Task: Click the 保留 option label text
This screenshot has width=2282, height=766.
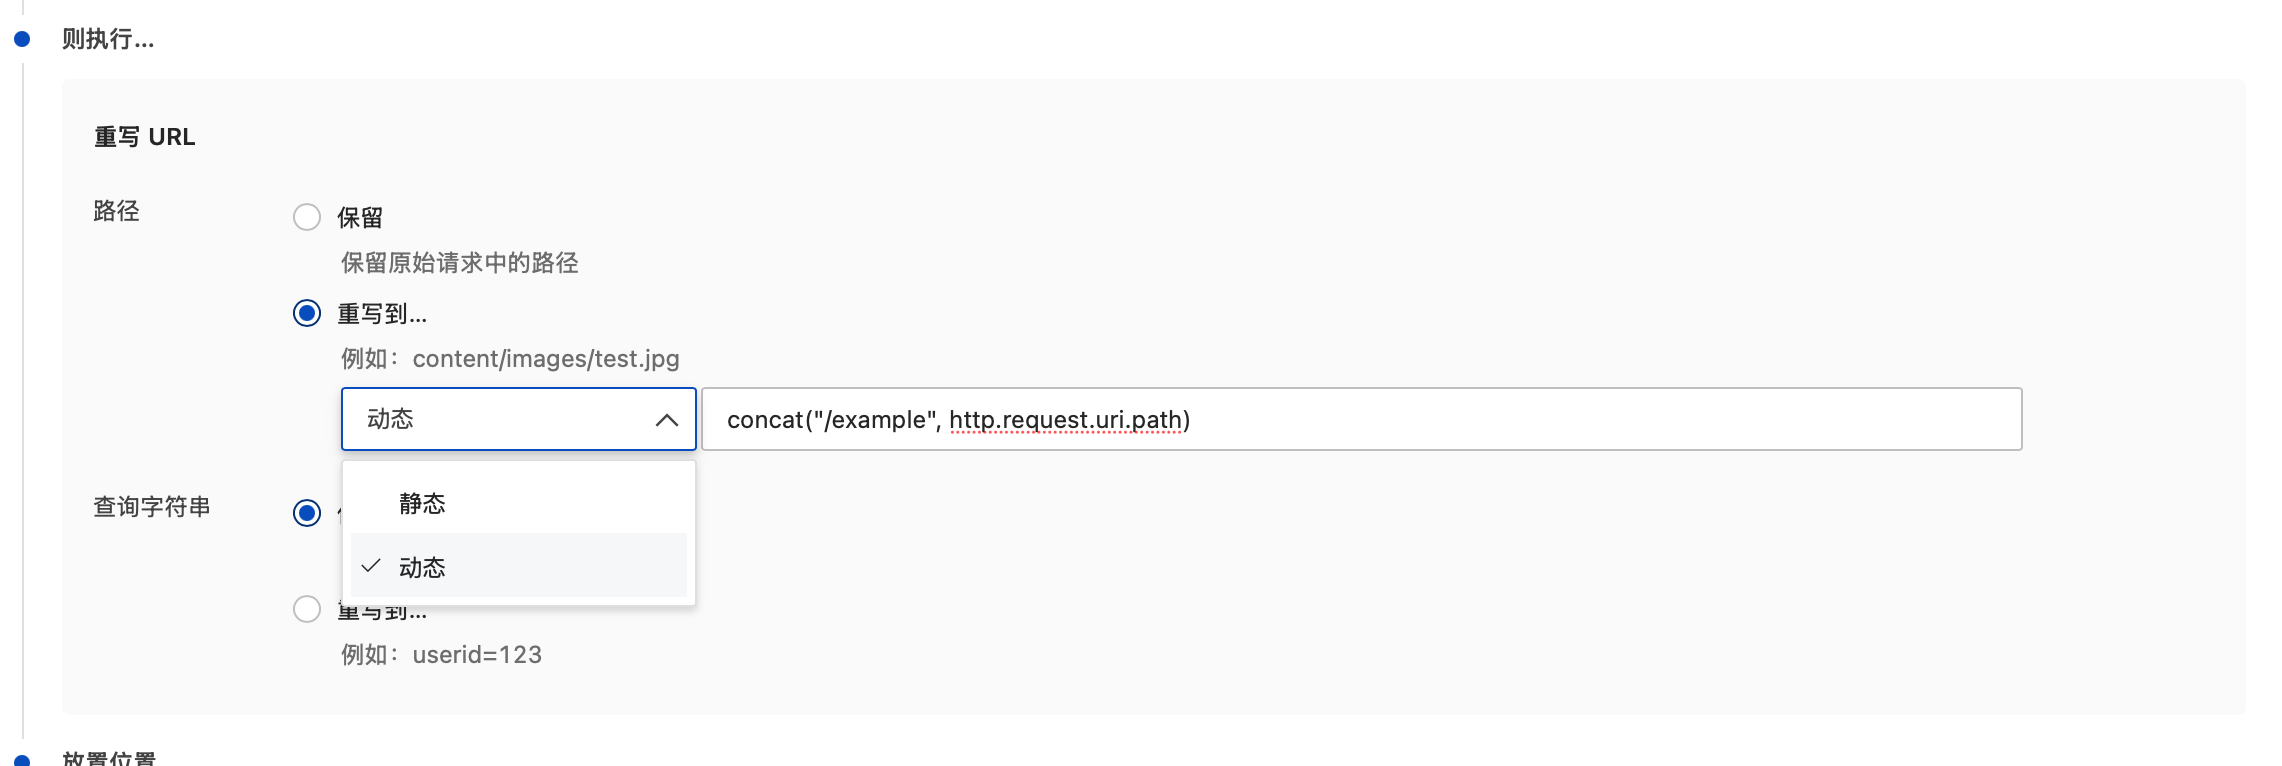Action: pyautogui.click(x=360, y=217)
